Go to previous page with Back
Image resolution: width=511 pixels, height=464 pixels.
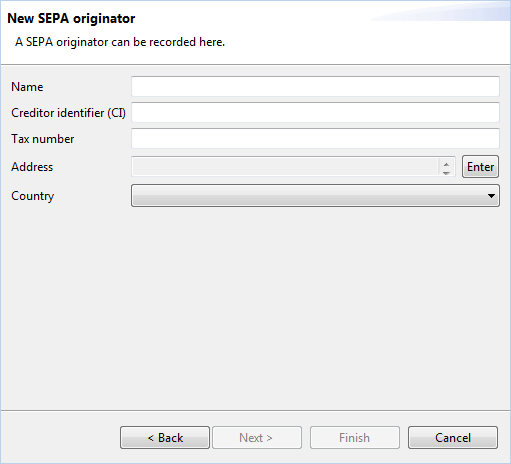pos(165,438)
